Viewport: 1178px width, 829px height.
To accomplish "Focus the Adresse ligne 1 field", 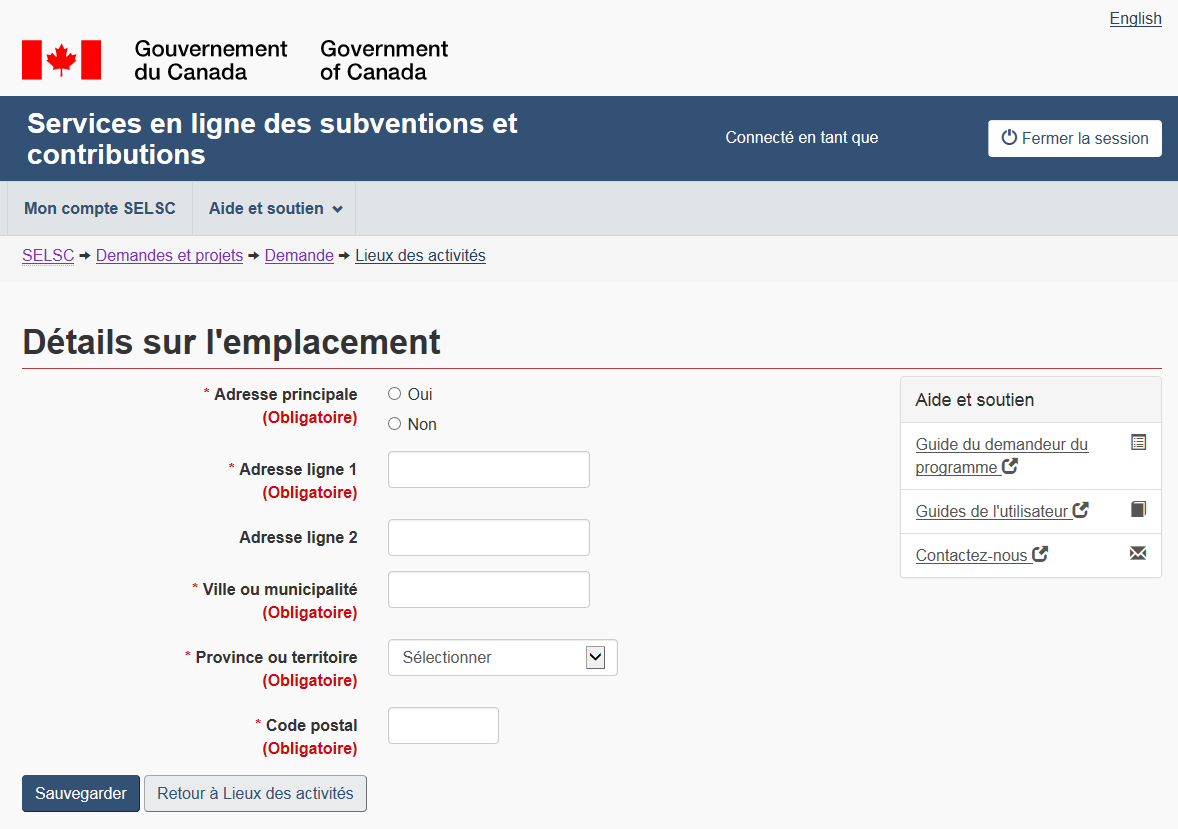I will (x=488, y=470).
